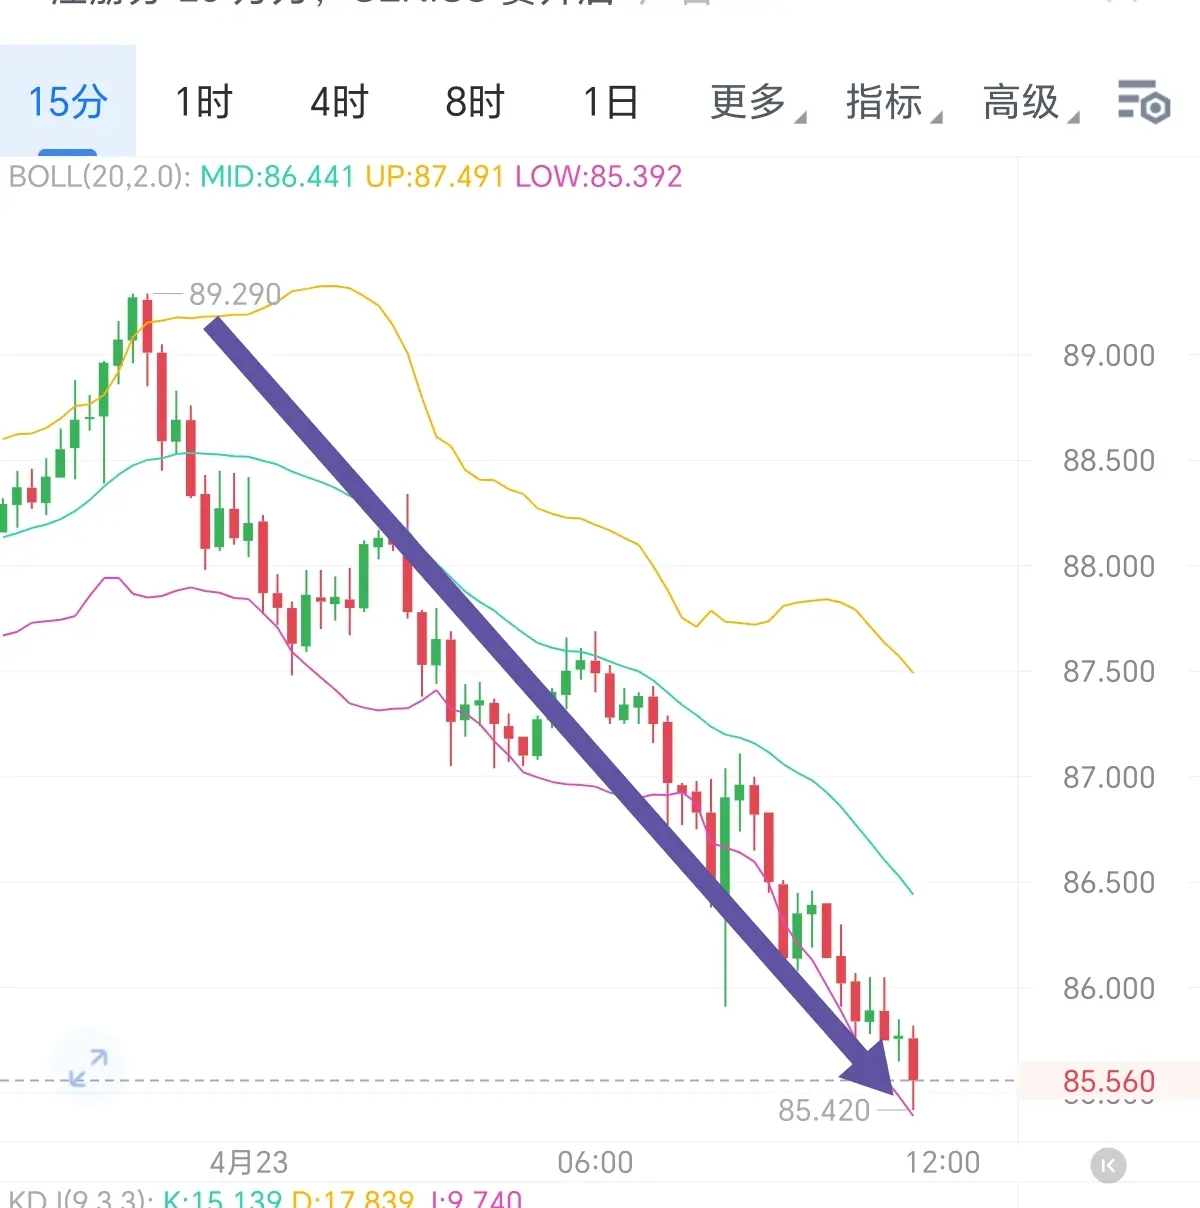Image resolution: width=1200 pixels, height=1208 pixels.
Task: Click the 12:00 time axis label
Action: click(x=943, y=1162)
